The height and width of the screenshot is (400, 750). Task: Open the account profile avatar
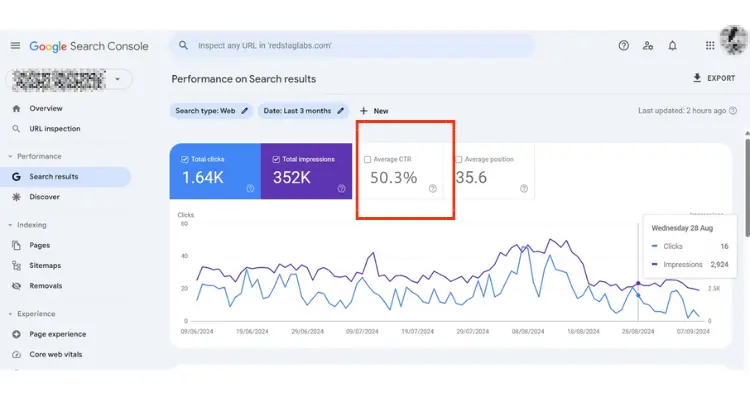point(734,40)
